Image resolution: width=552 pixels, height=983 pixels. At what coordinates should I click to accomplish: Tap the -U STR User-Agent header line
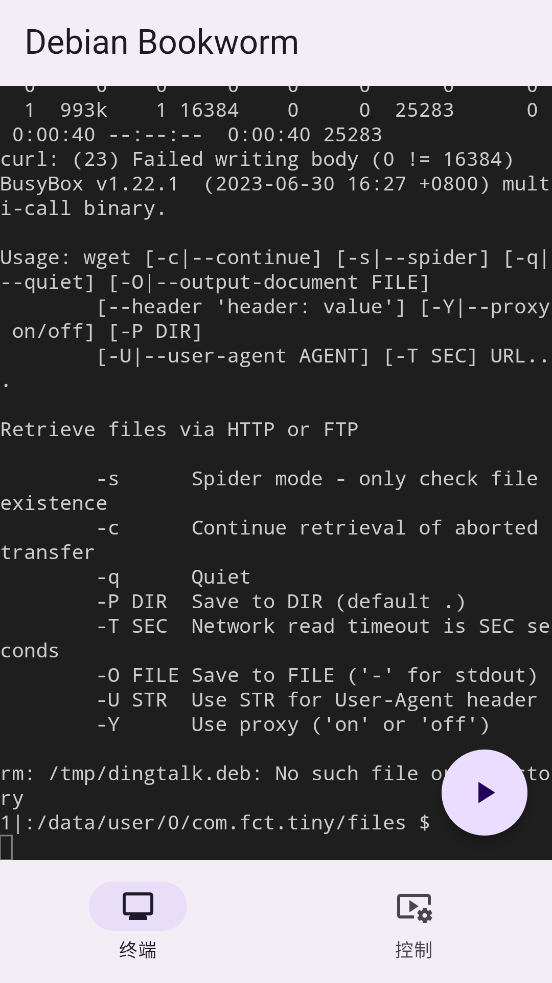[x=317, y=700]
